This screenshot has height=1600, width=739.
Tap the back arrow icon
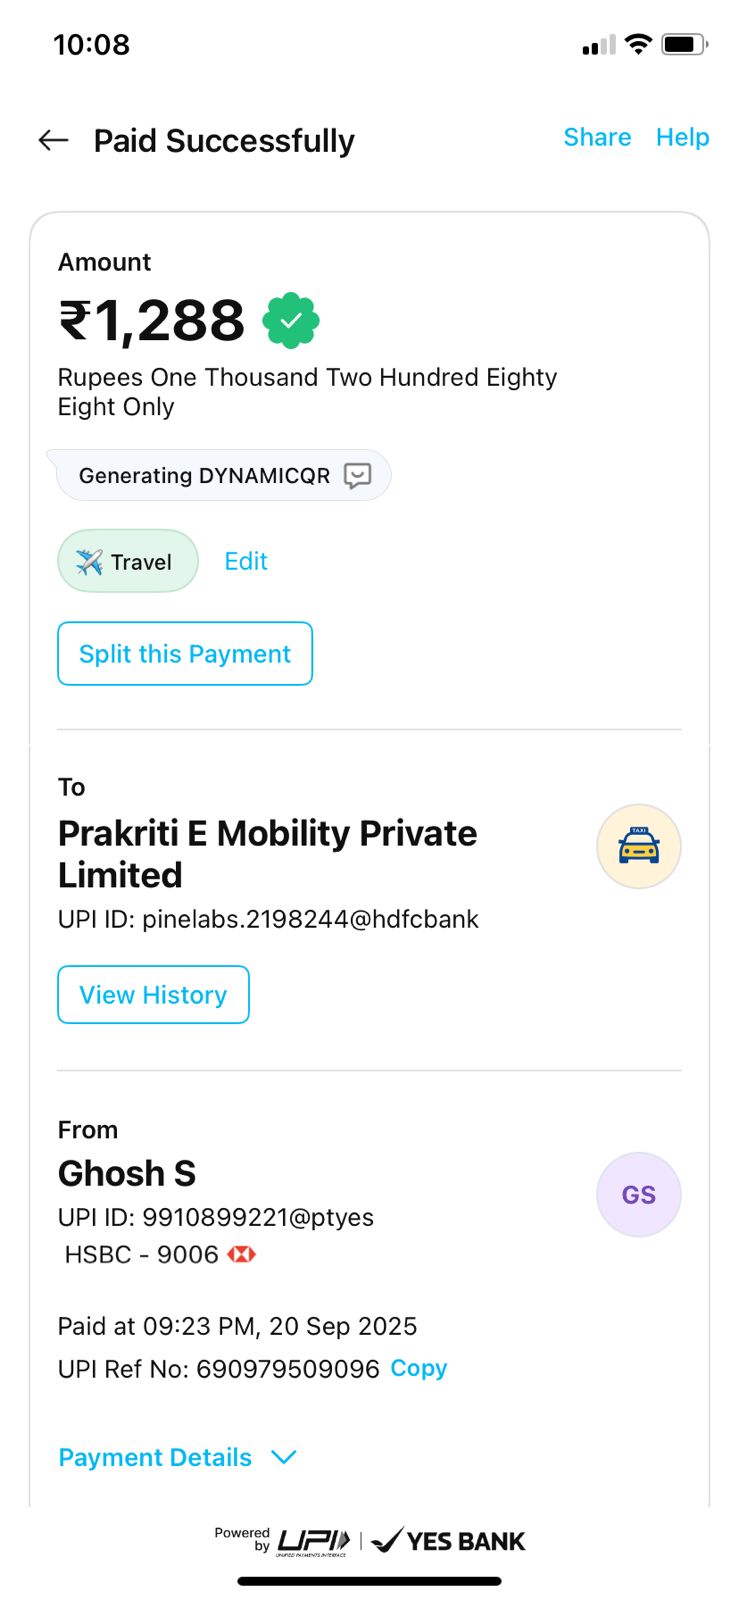pos(53,141)
